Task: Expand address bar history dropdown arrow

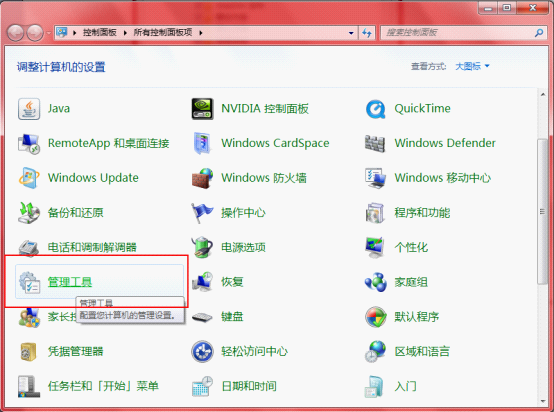Action: [x=351, y=33]
